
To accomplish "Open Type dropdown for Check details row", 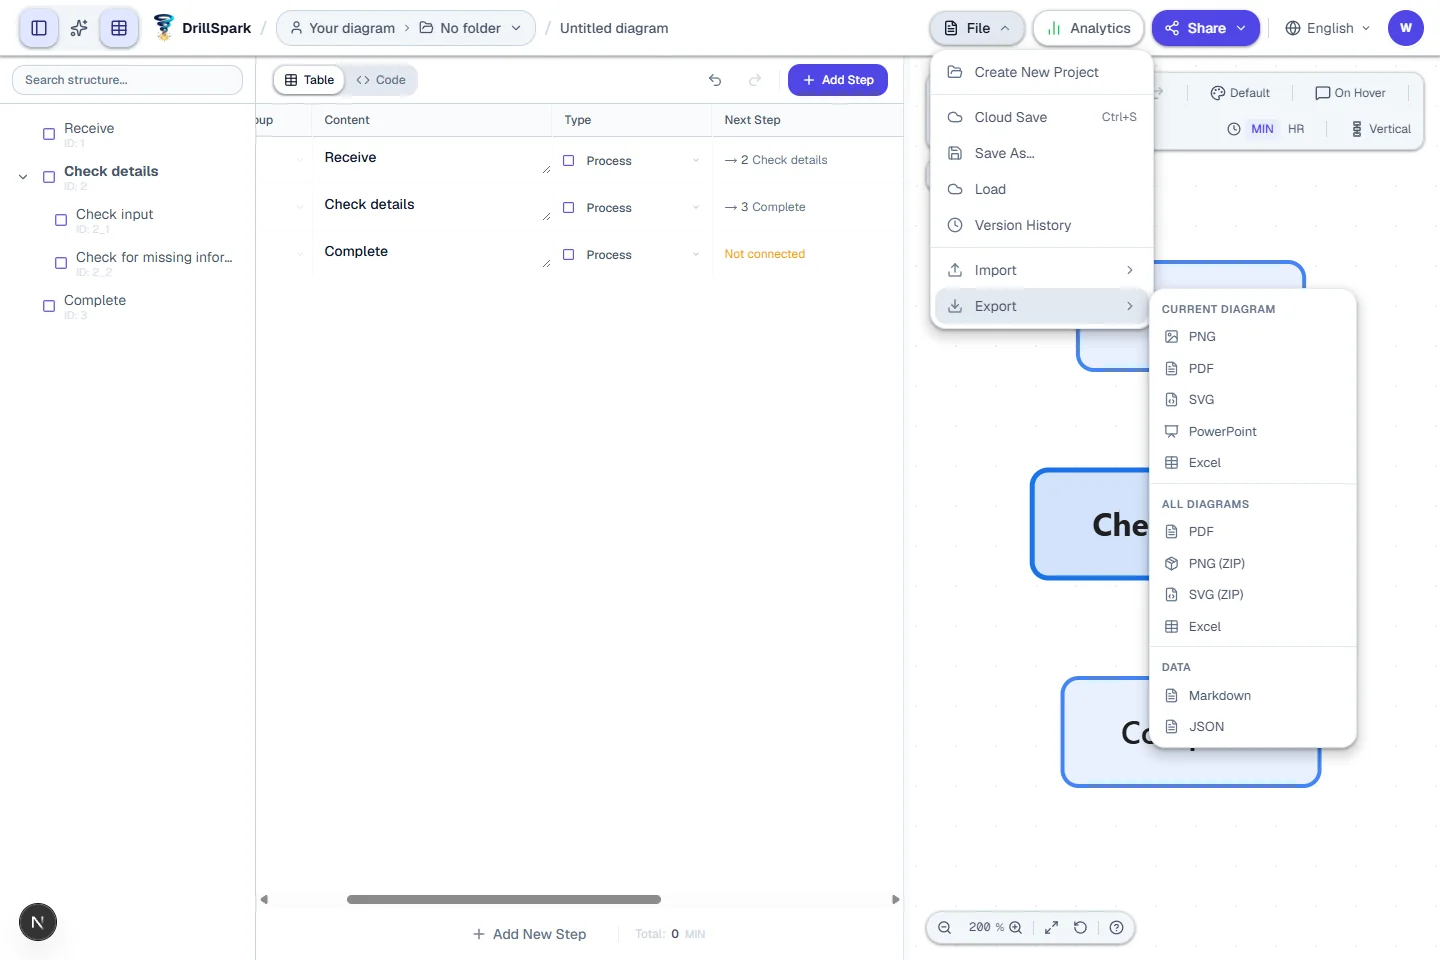I will 632,208.
